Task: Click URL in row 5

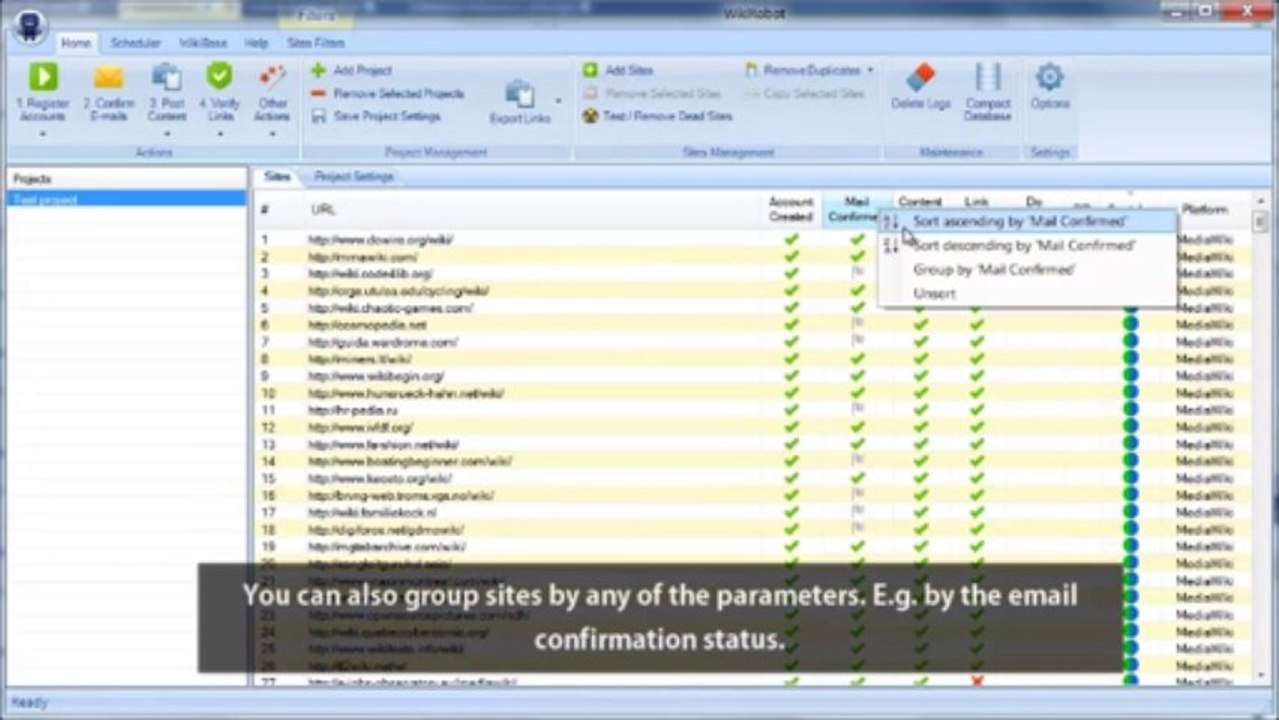Action: 390,308
